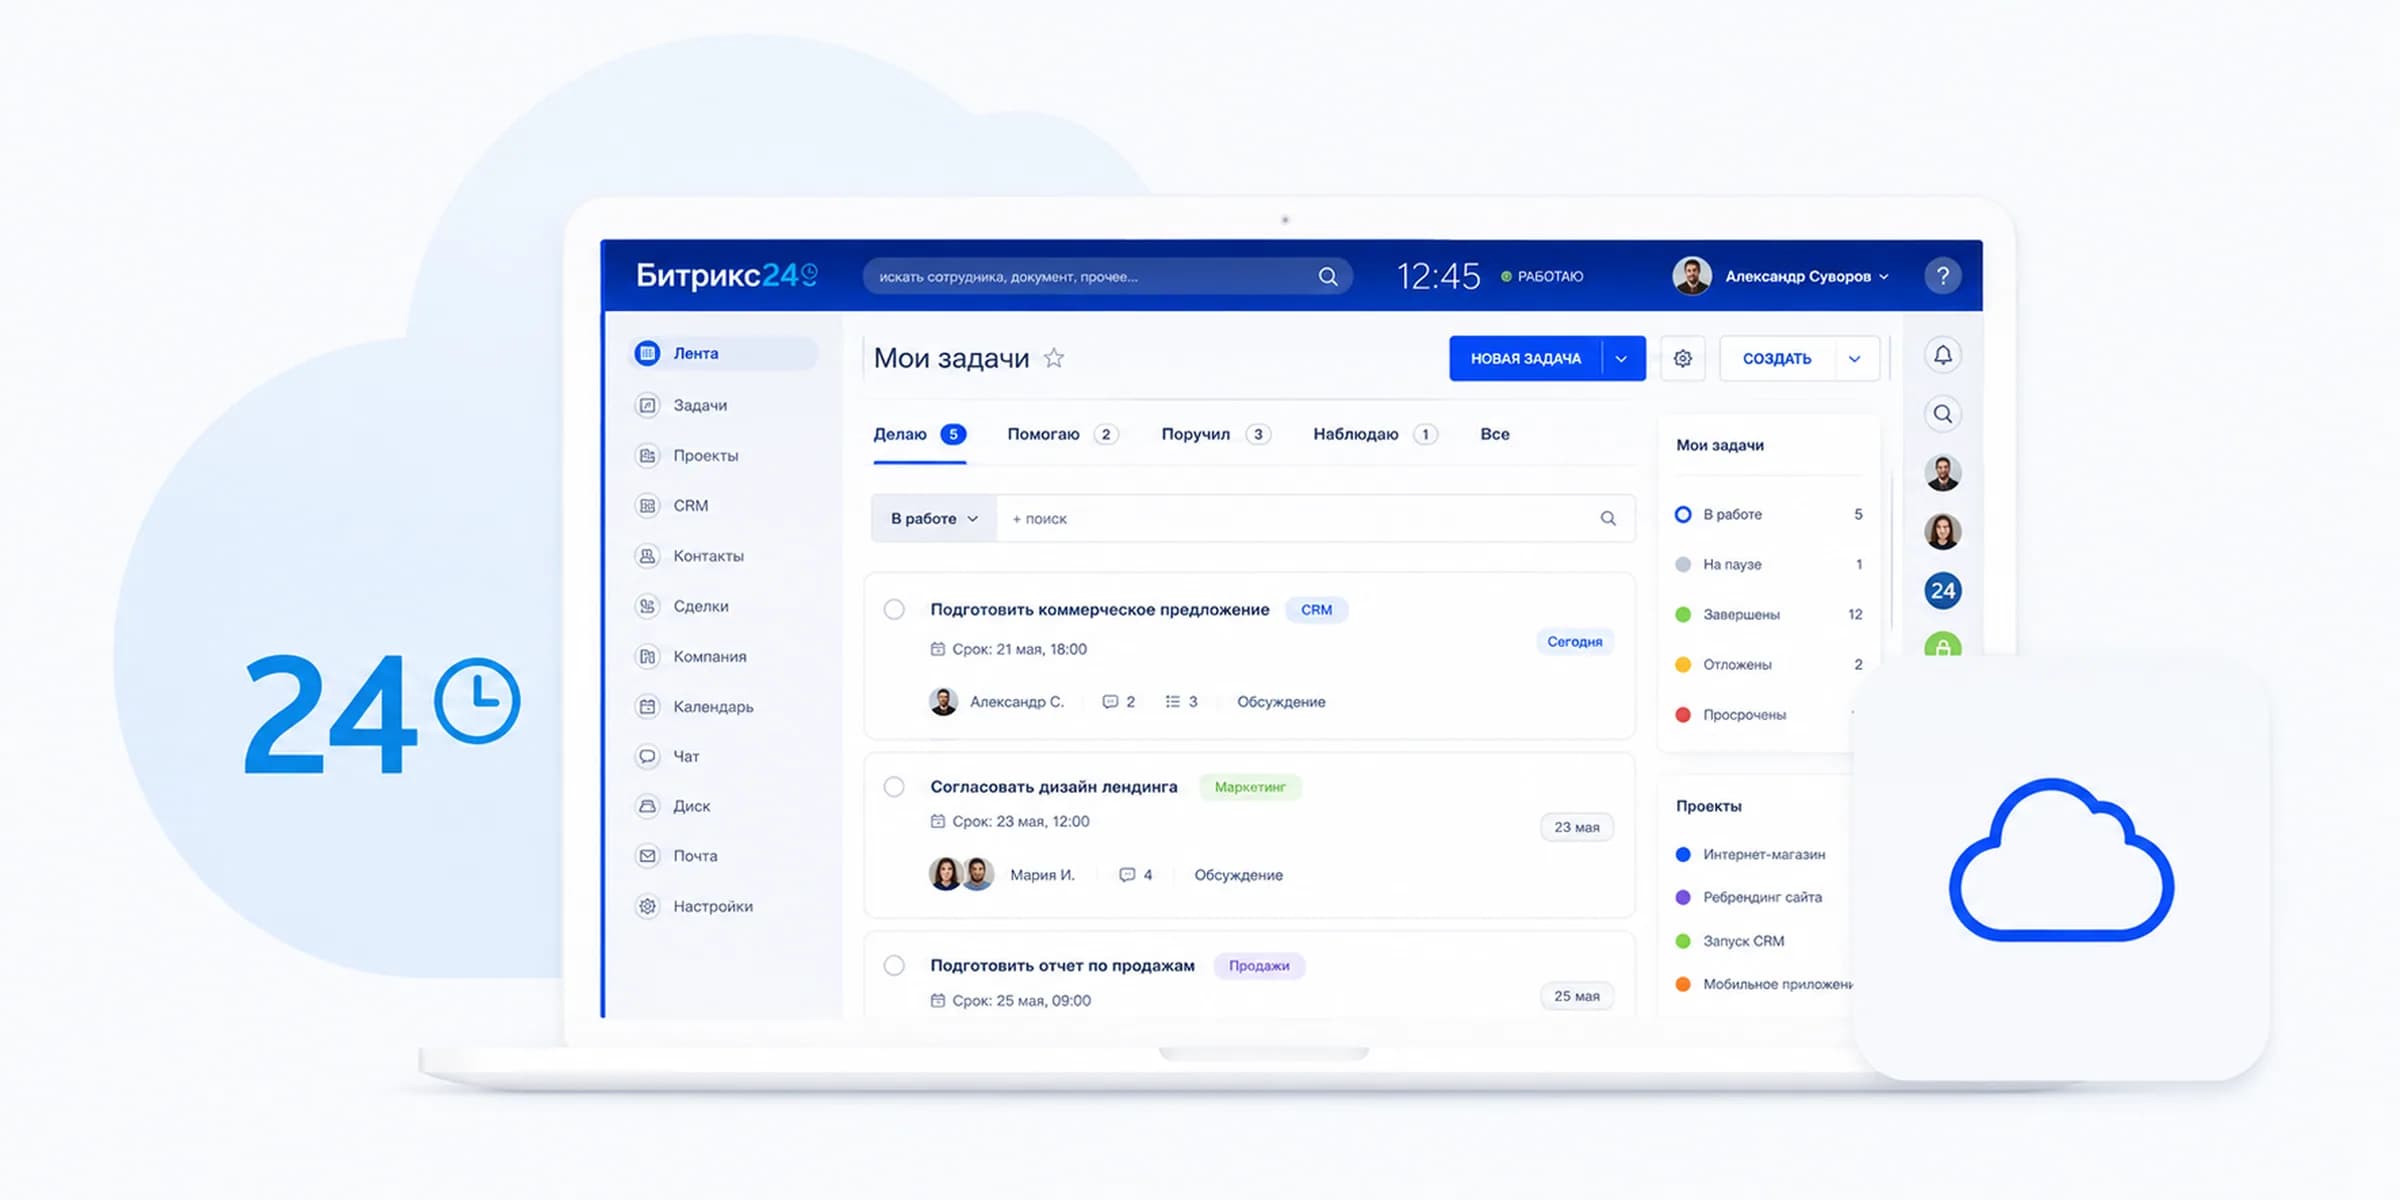Open comments icon on дизайн лендинга task
Image resolution: width=2400 pixels, height=1200 pixels.
pyautogui.click(x=1127, y=875)
